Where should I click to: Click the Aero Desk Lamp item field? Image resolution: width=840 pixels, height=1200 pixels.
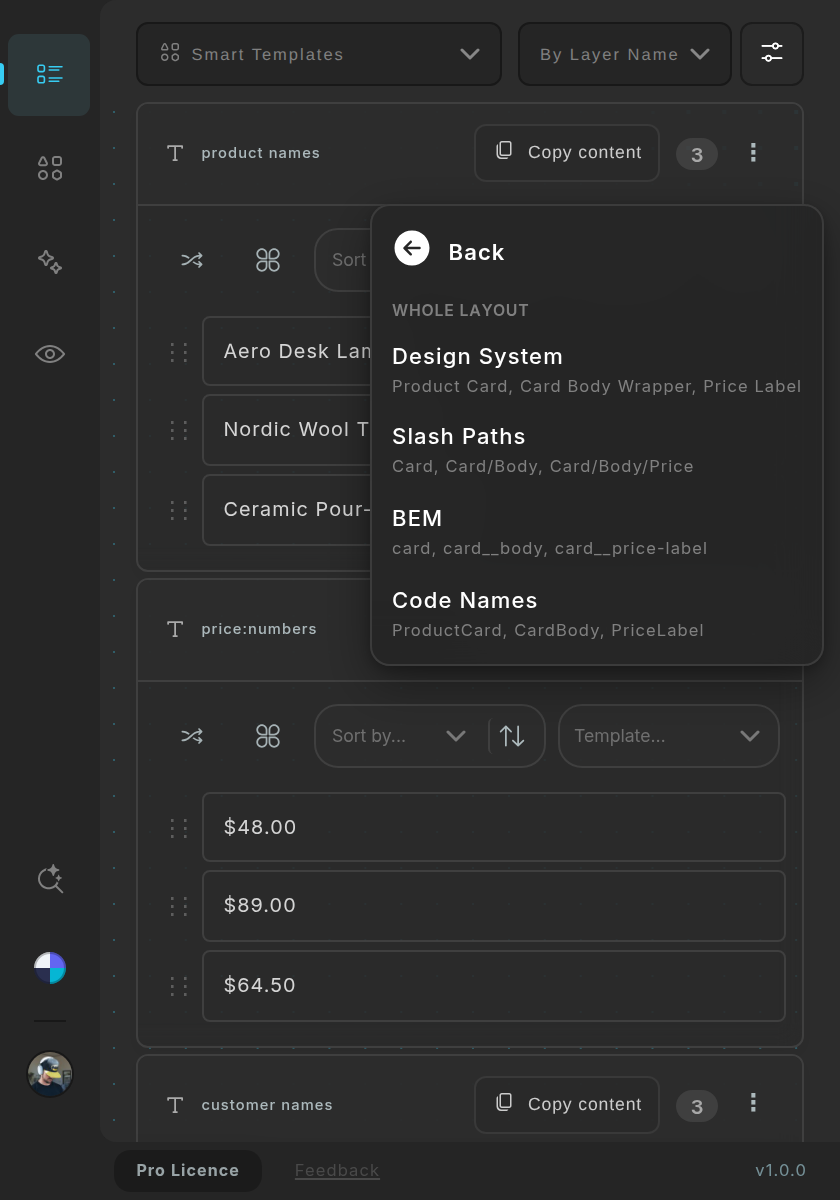[x=287, y=351]
